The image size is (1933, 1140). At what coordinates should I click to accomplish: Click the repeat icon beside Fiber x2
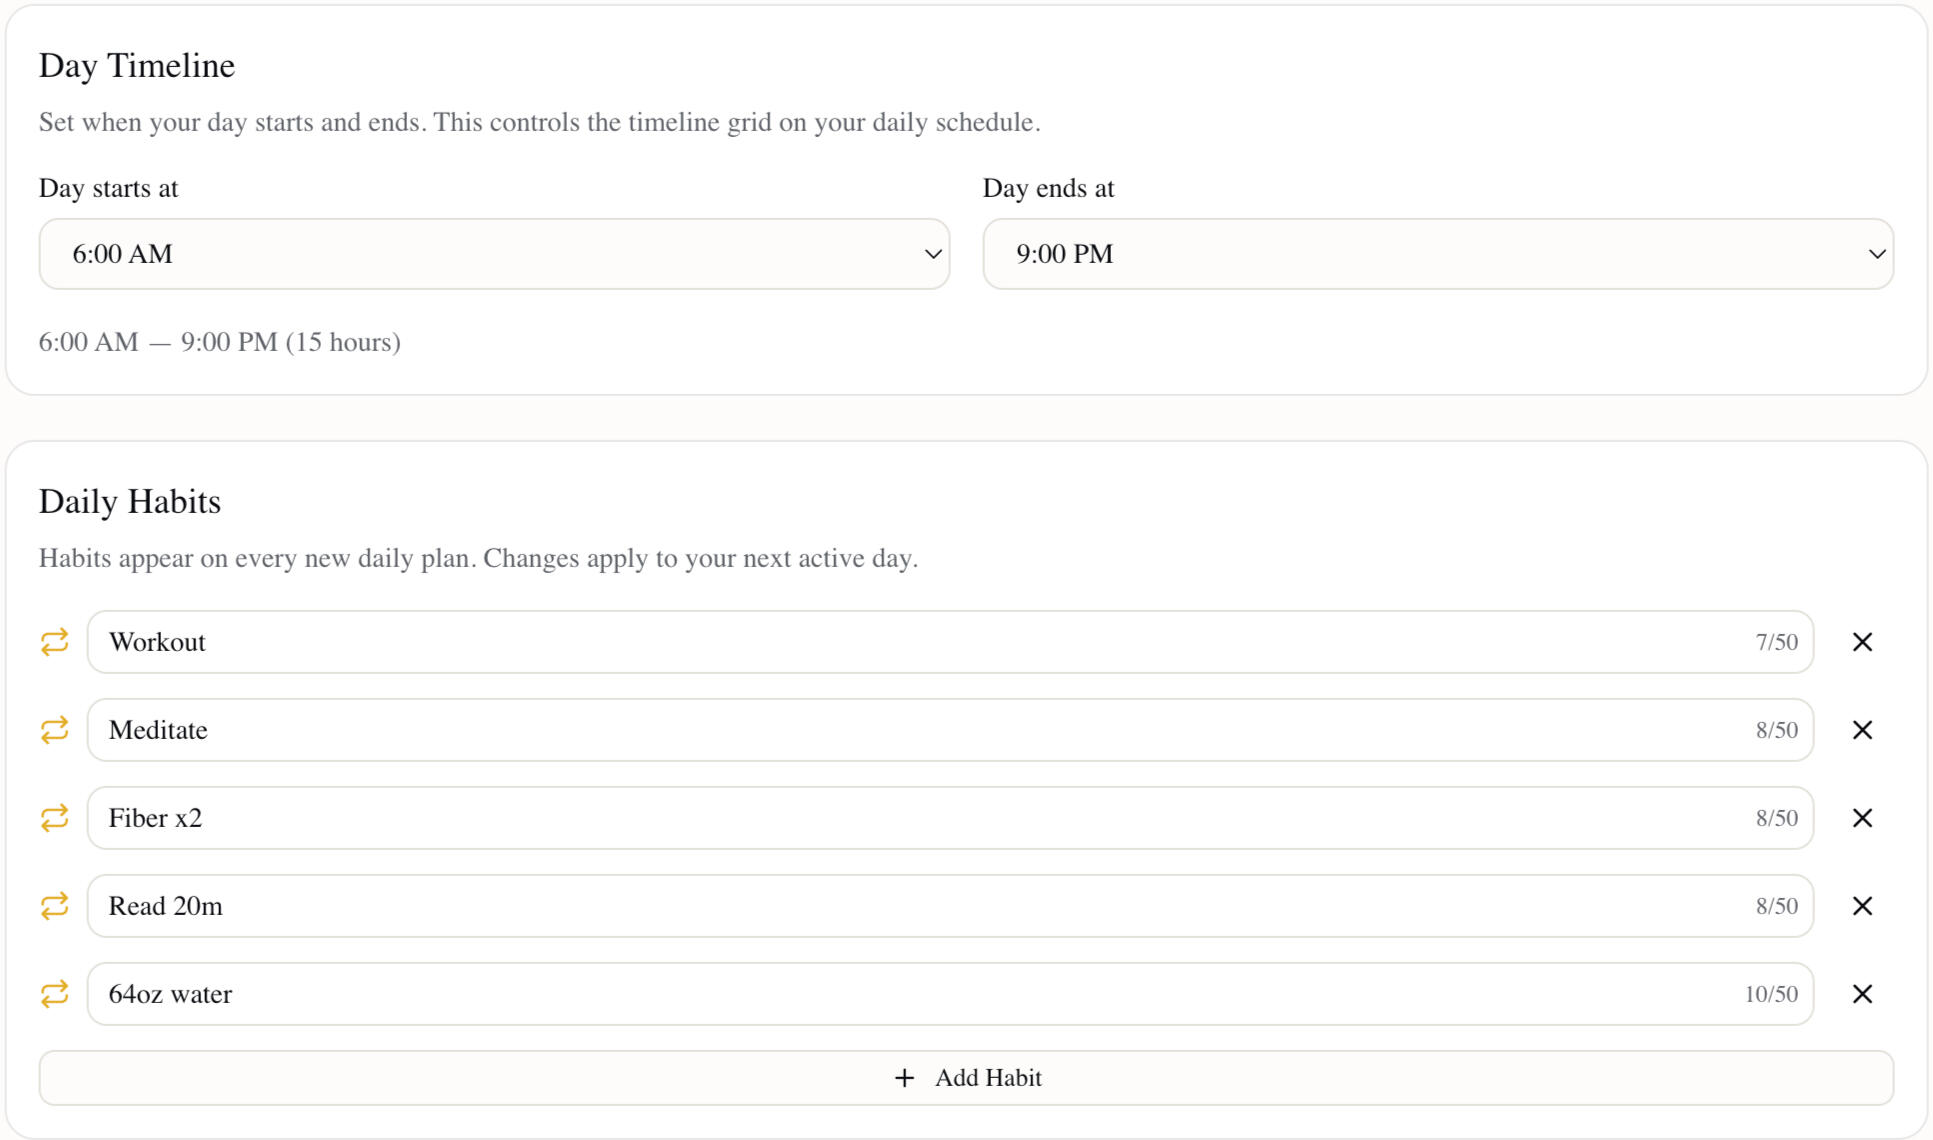tap(55, 818)
